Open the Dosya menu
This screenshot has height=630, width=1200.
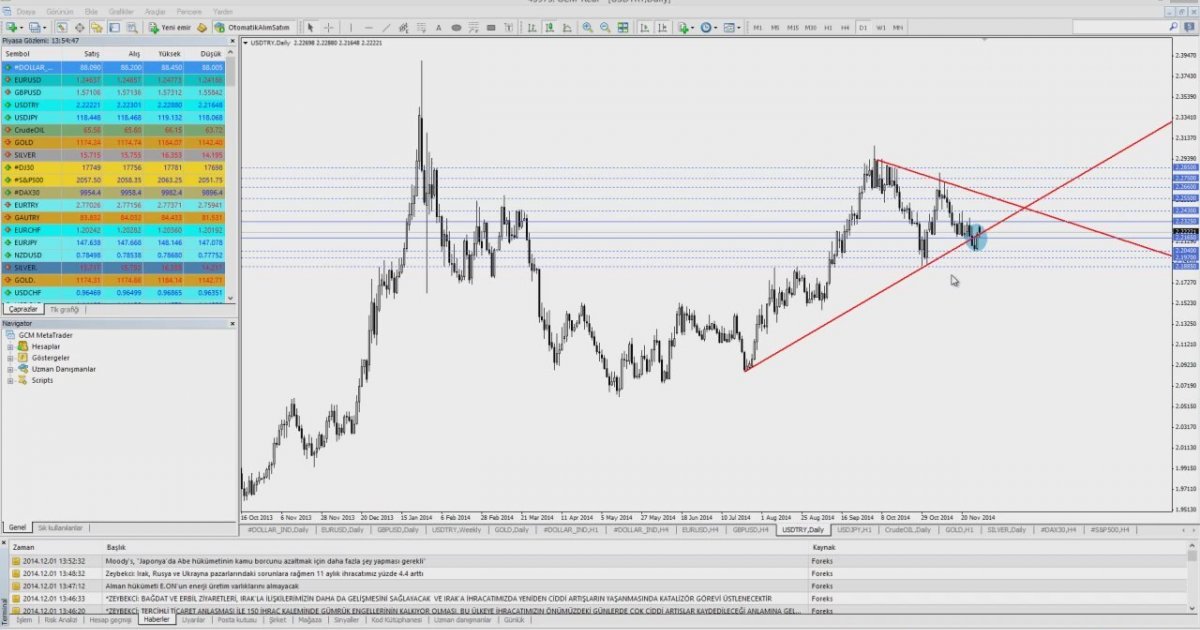coord(25,12)
